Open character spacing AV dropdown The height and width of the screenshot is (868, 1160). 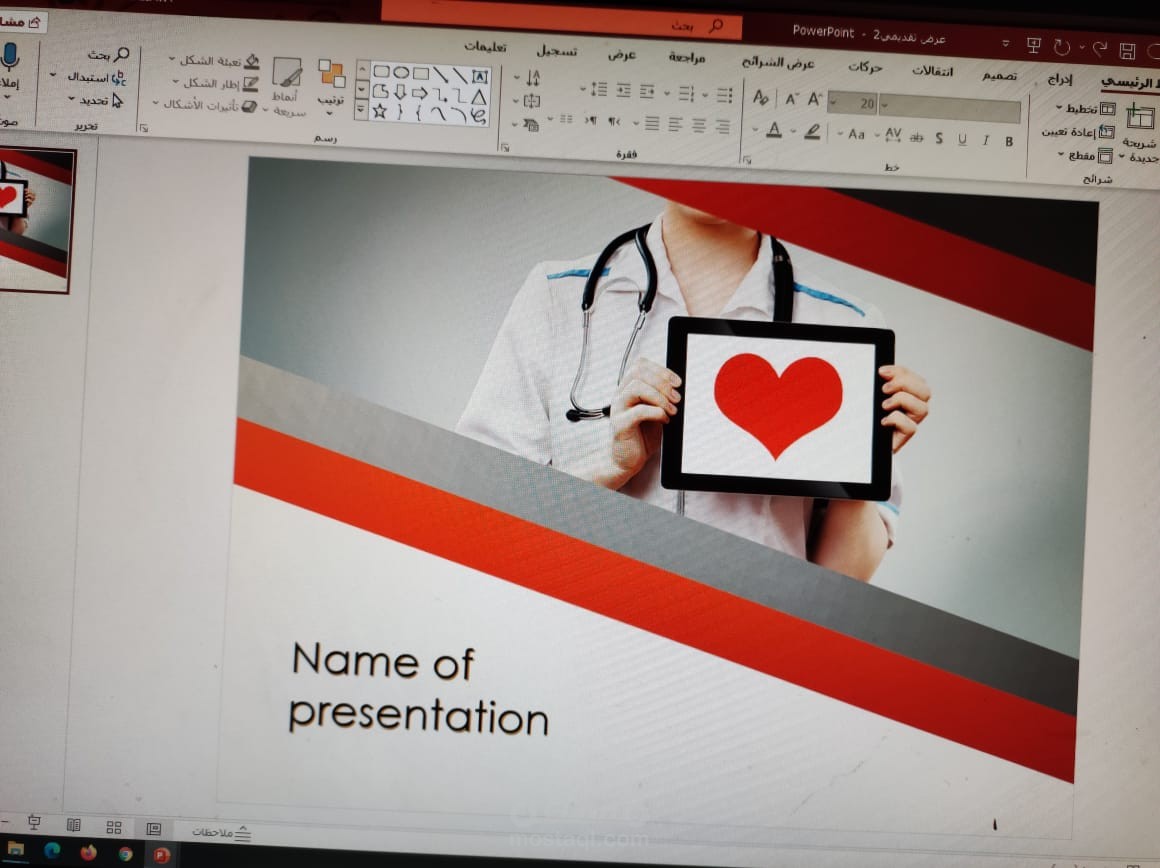point(888,135)
